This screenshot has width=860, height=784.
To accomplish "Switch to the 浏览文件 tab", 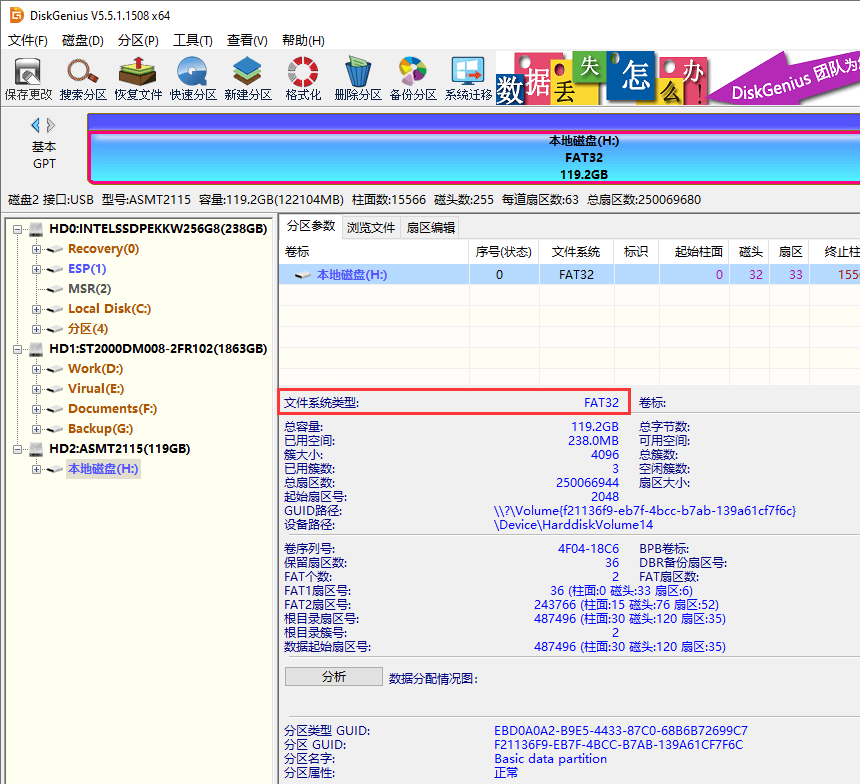I will pyautogui.click(x=371, y=227).
